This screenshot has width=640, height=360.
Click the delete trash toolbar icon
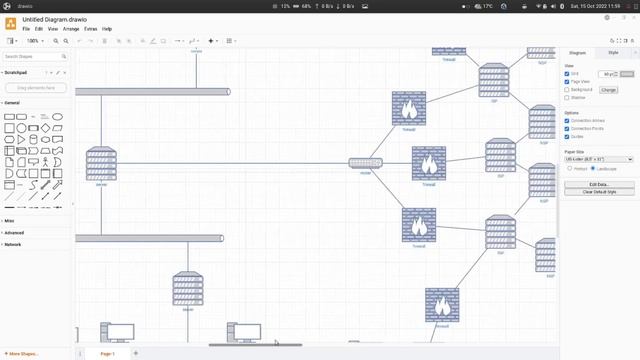click(104, 41)
